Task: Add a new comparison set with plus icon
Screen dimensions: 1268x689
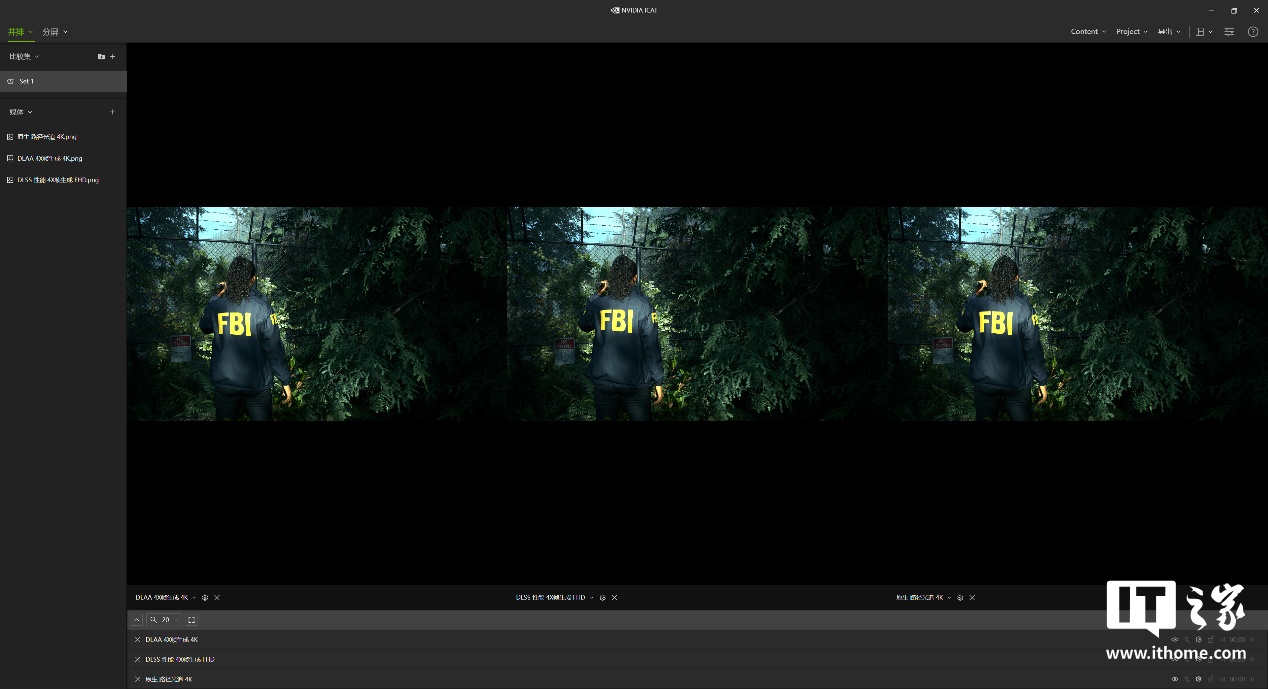Action: 113,57
